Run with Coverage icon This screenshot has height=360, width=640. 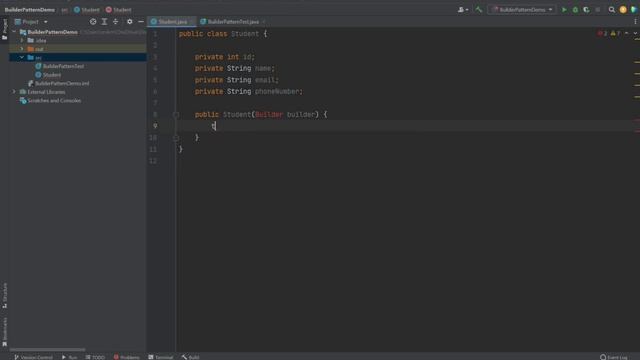[x=587, y=9]
